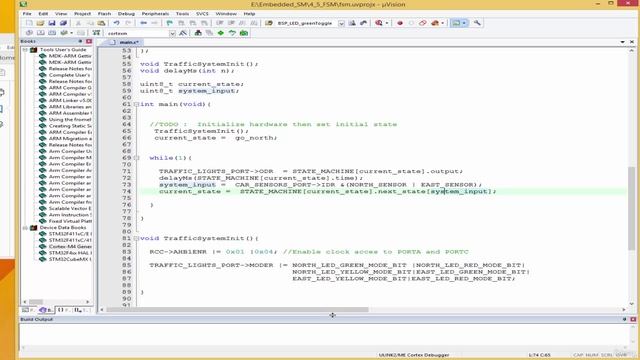Image resolution: width=640 pixels, height=360 pixels.
Task: Close the Build Output panel
Action: coord(633,319)
